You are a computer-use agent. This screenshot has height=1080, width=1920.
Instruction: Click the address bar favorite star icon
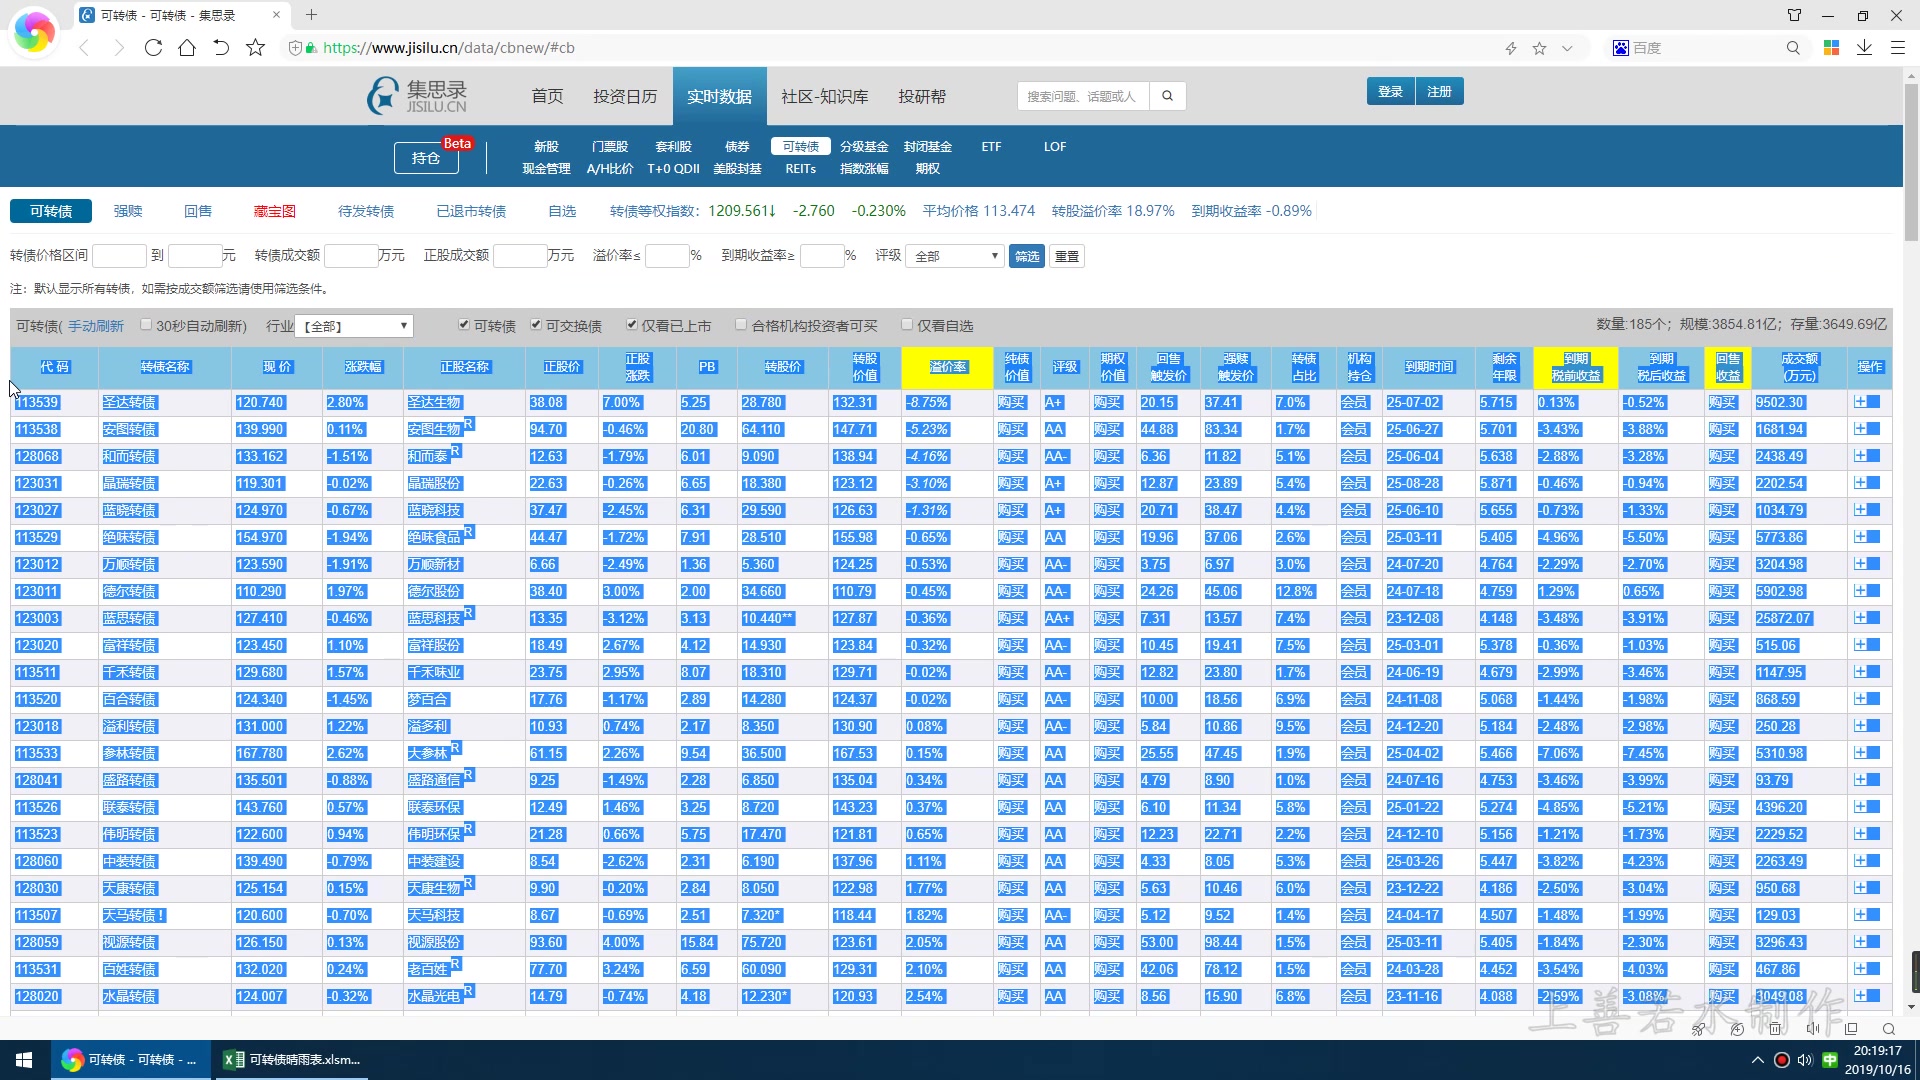click(1540, 48)
